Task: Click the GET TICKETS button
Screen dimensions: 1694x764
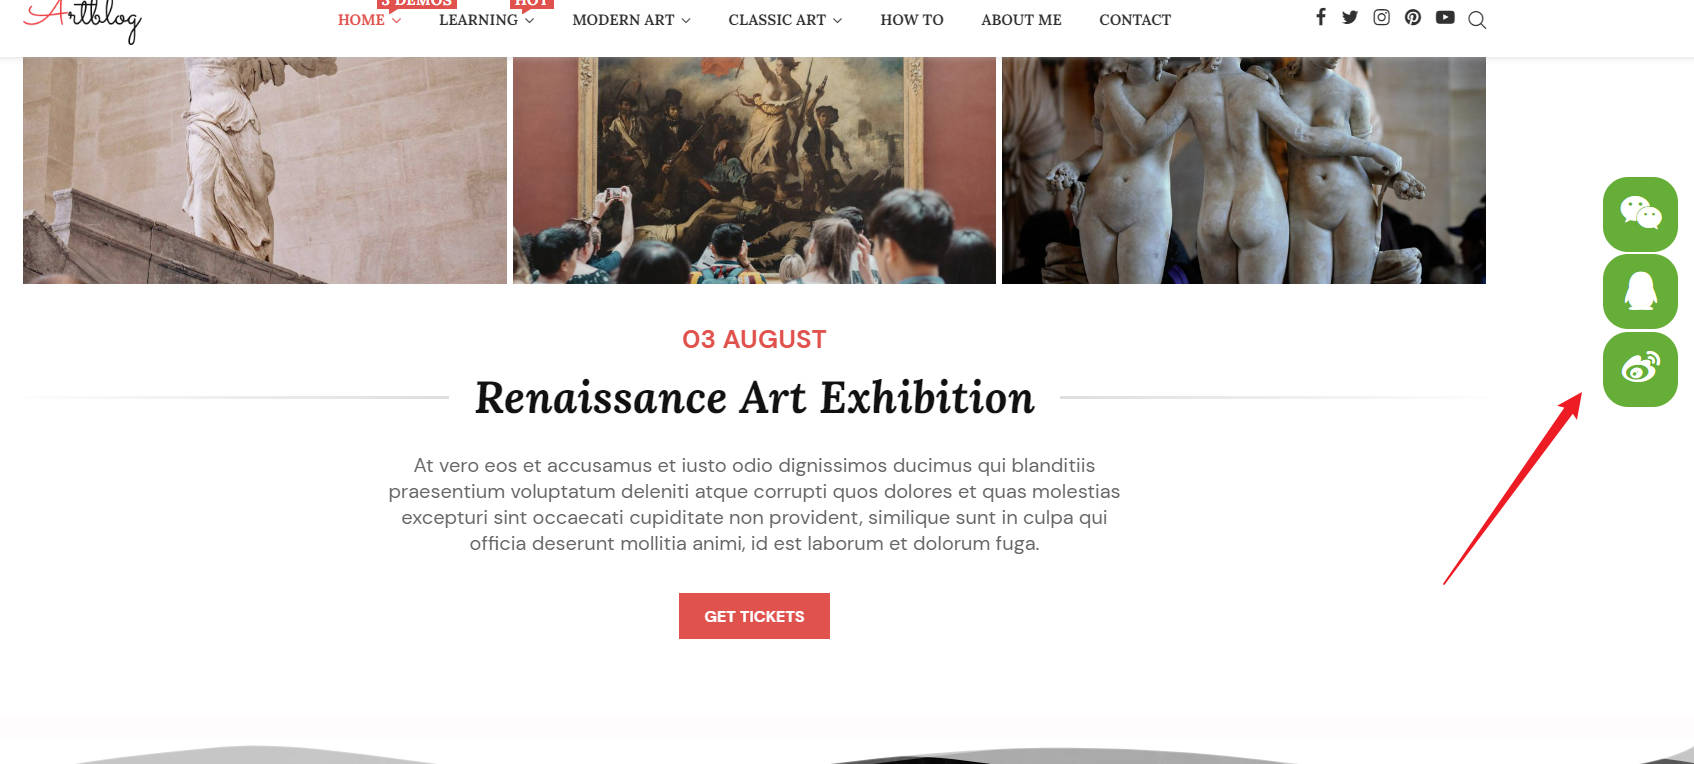Action: (754, 616)
